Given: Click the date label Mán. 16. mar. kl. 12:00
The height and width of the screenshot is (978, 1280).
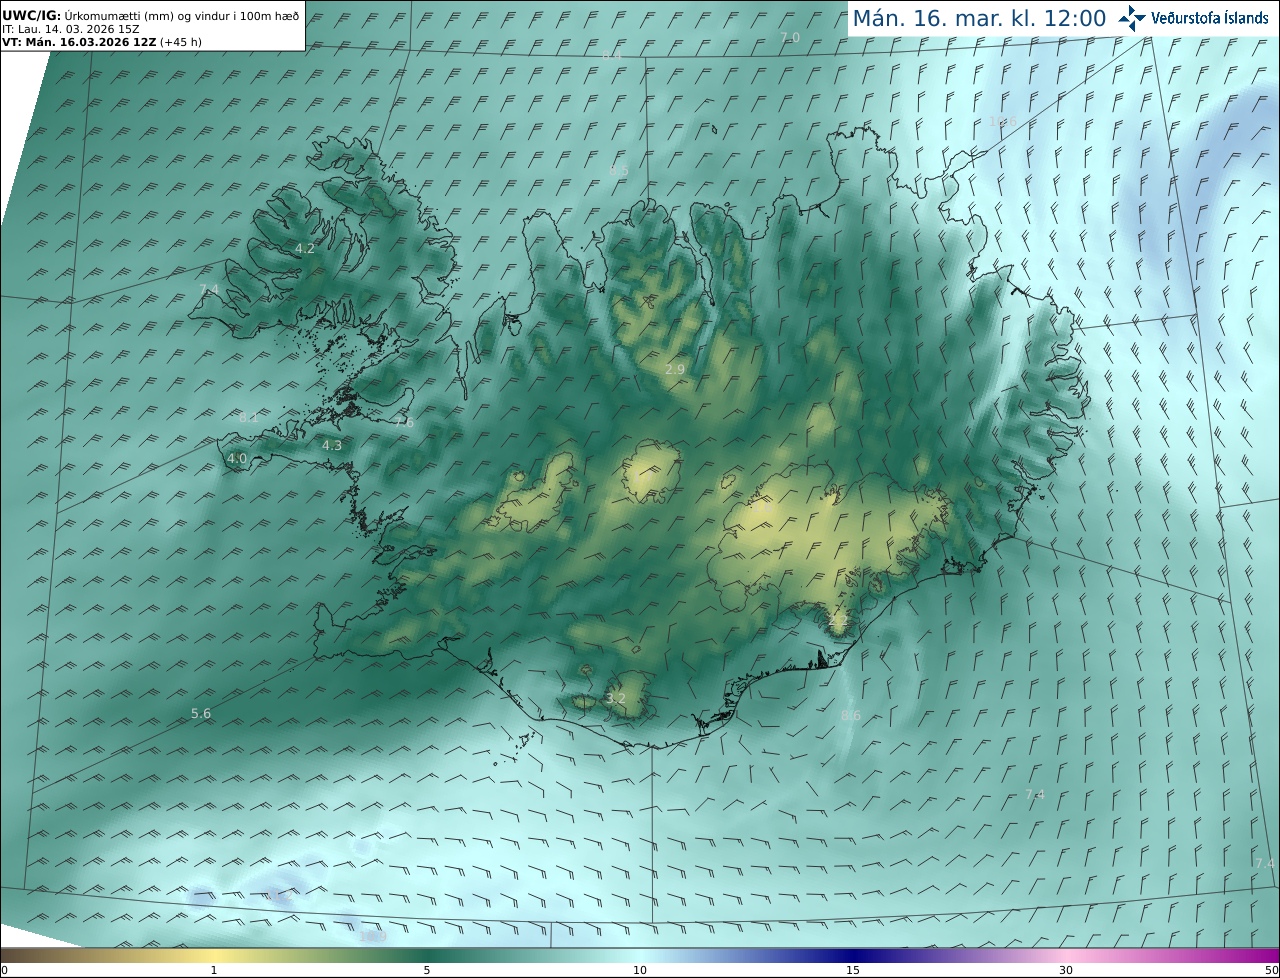Looking at the screenshot, I should [x=979, y=18].
